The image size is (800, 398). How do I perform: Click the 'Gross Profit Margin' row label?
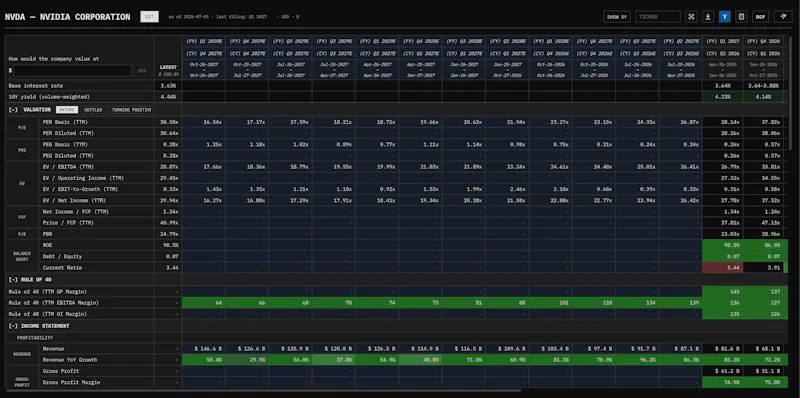point(71,382)
